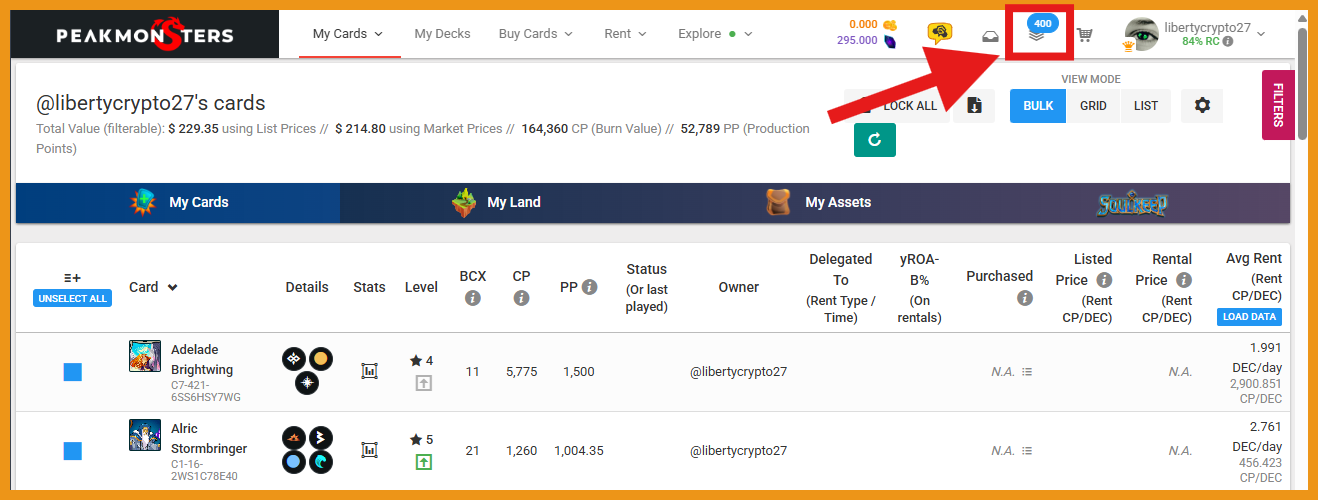Viewport: 1318px width, 500px height.
Task: Open My Decks in the top navigation
Action: coord(442,34)
